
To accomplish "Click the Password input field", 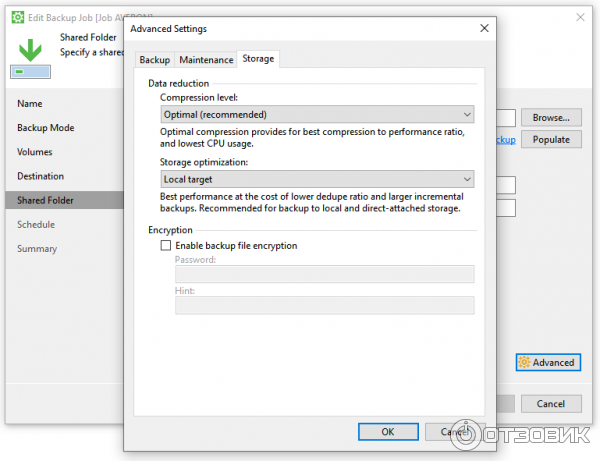I will pyautogui.click(x=324, y=274).
